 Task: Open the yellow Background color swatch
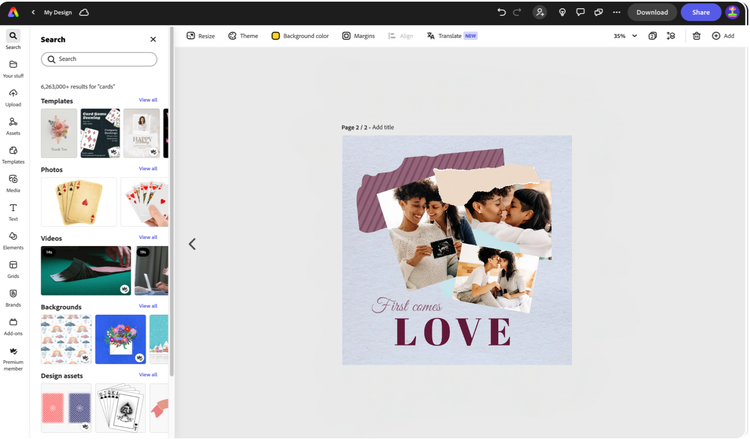[276, 36]
